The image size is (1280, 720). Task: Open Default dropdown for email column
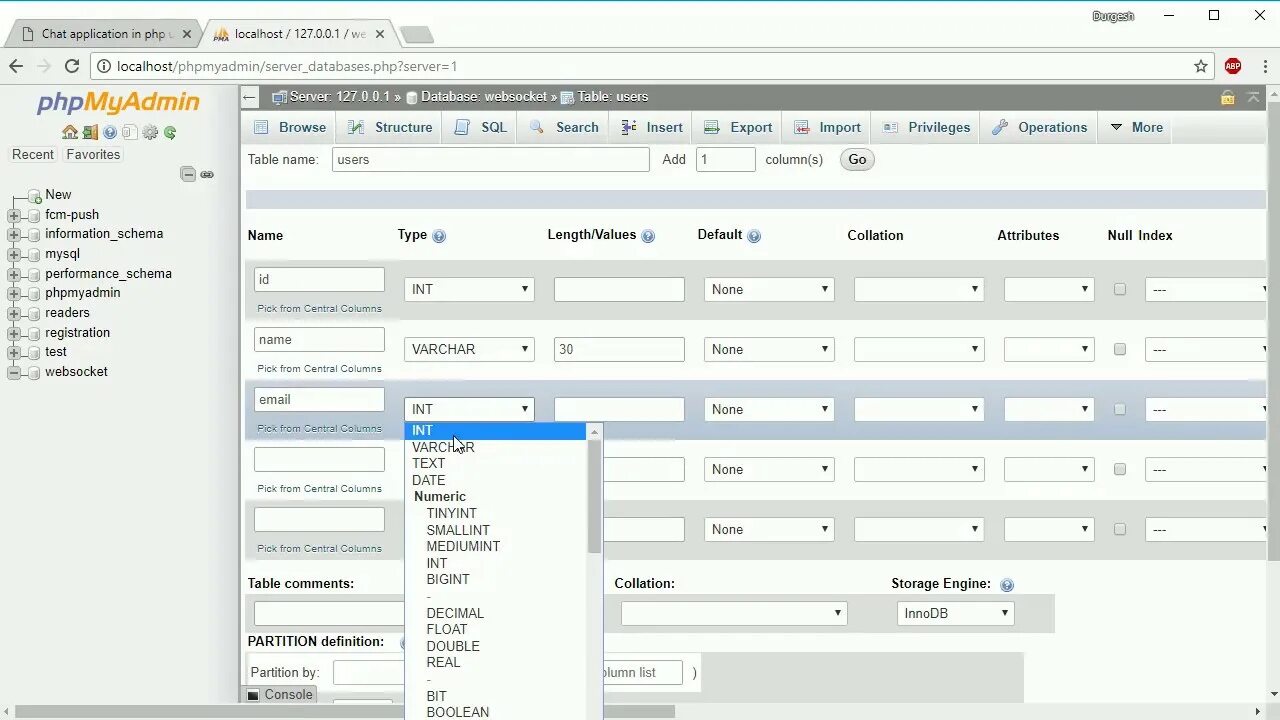coord(769,409)
